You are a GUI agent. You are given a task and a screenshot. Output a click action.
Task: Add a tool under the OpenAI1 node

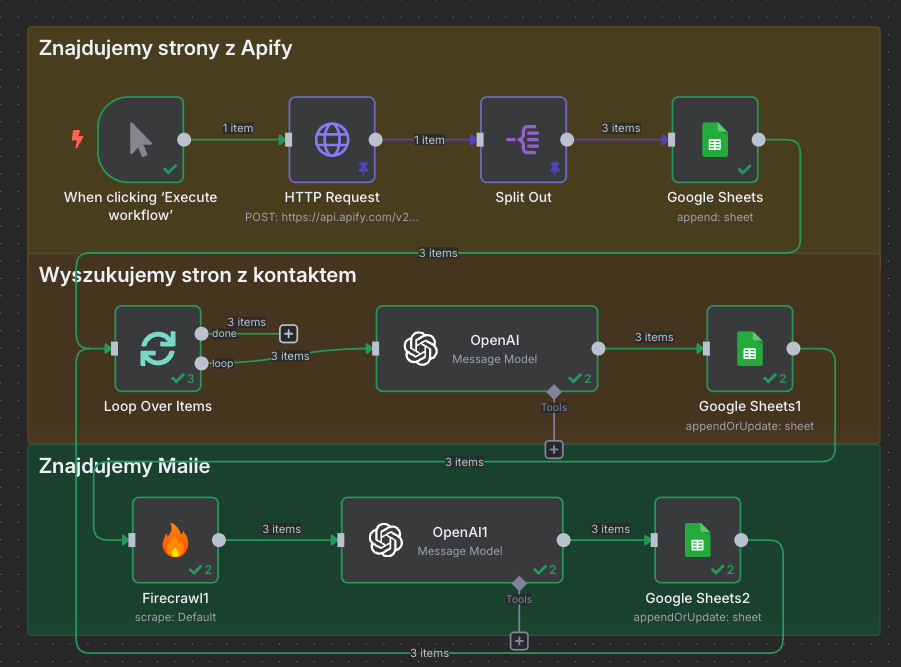click(518, 641)
